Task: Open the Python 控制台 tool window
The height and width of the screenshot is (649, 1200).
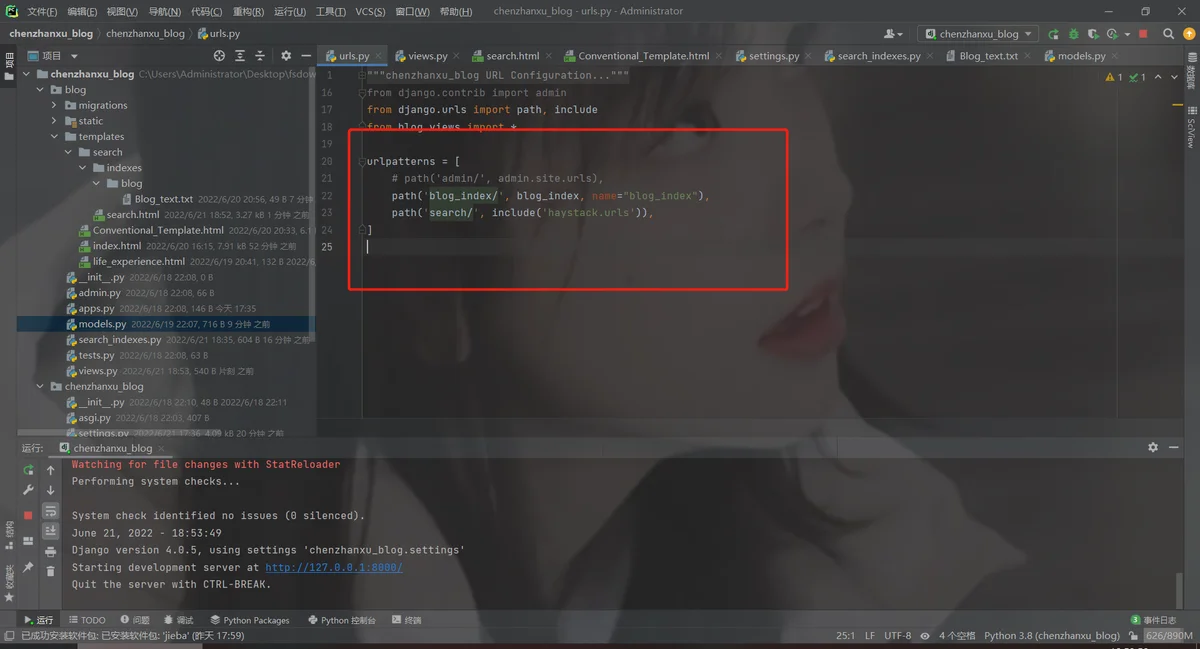Action: point(342,620)
